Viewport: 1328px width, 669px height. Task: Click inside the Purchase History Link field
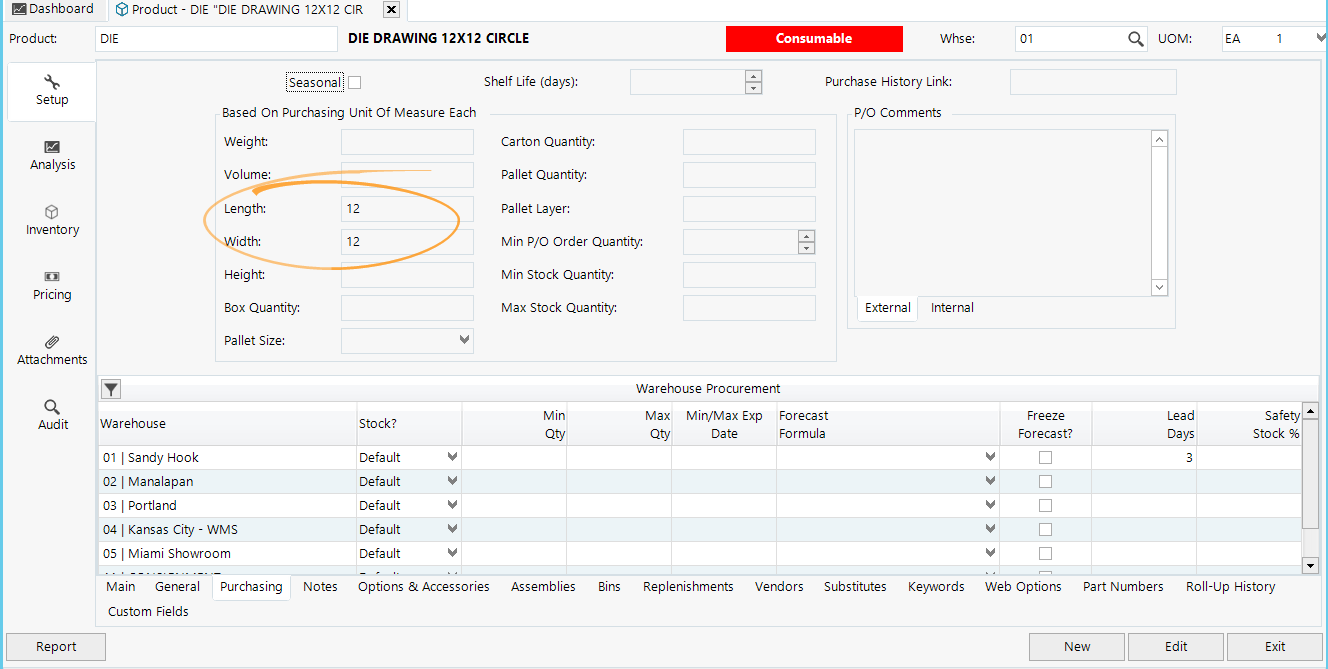click(x=1092, y=82)
